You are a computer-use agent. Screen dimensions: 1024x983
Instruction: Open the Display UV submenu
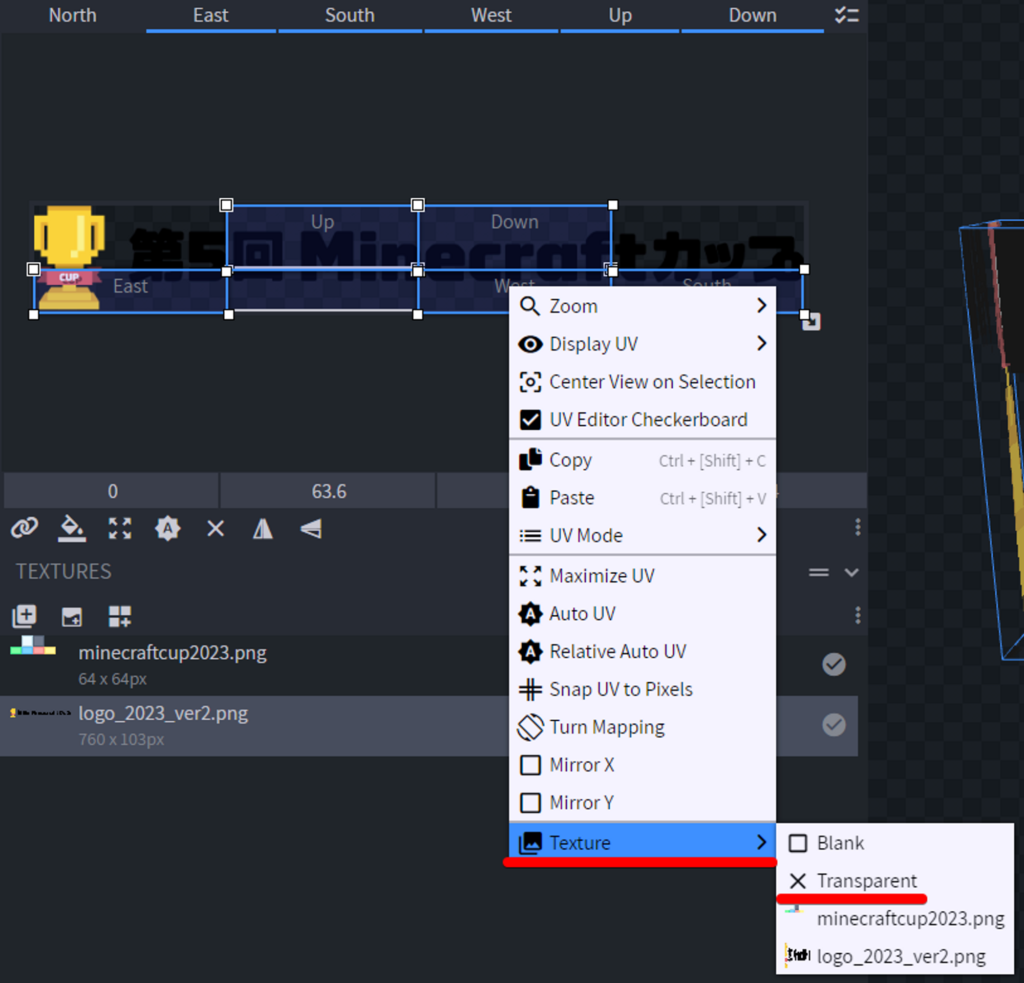642,344
